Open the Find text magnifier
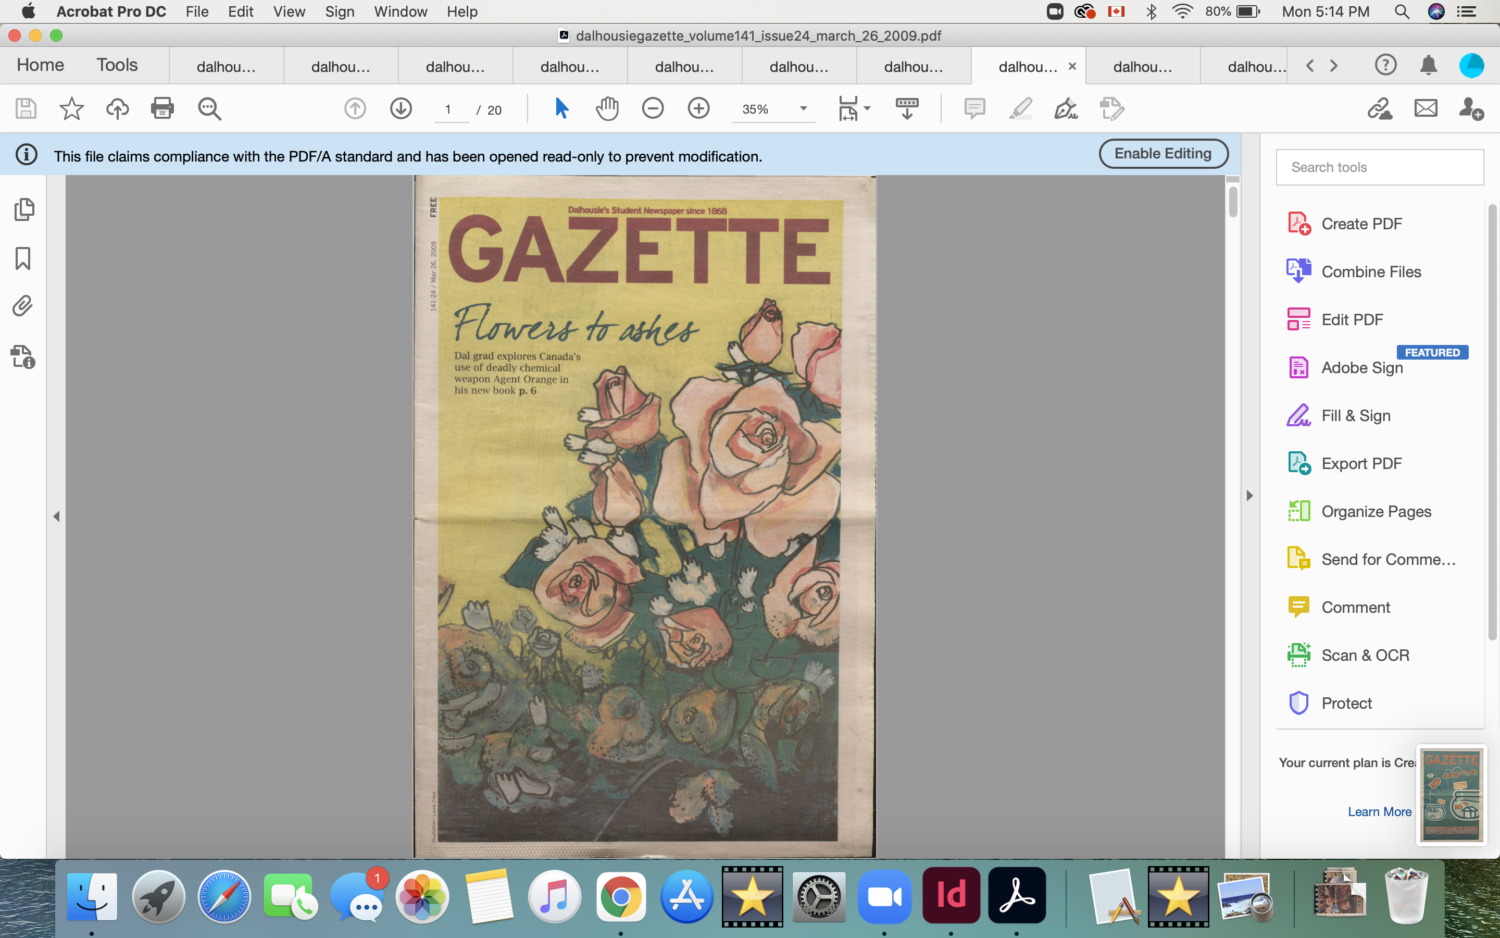The width and height of the screenshot is (1500, 938). click(x=209, y=108)
